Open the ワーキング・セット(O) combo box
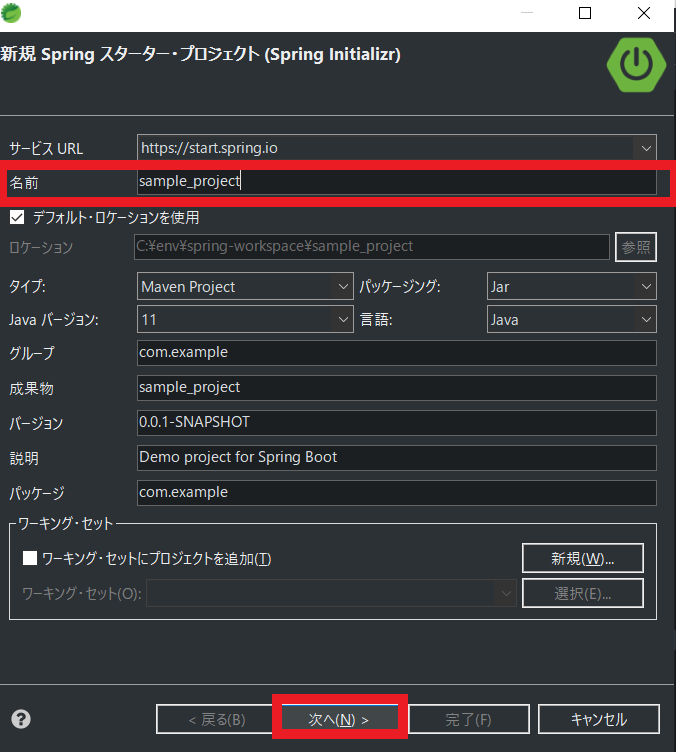 point(331,593)
